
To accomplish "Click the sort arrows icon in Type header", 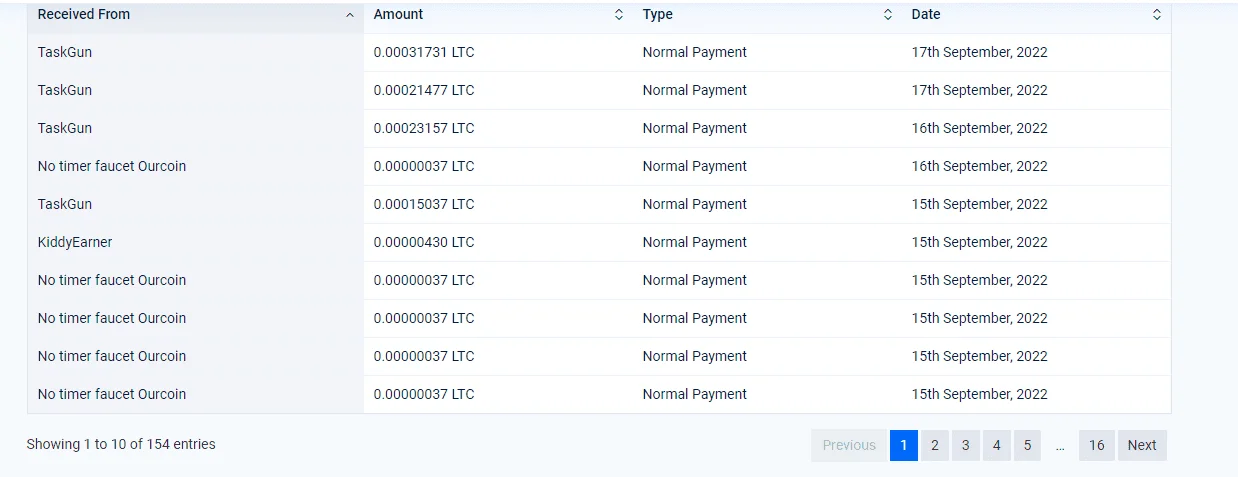I will click(x=887, y=15).
